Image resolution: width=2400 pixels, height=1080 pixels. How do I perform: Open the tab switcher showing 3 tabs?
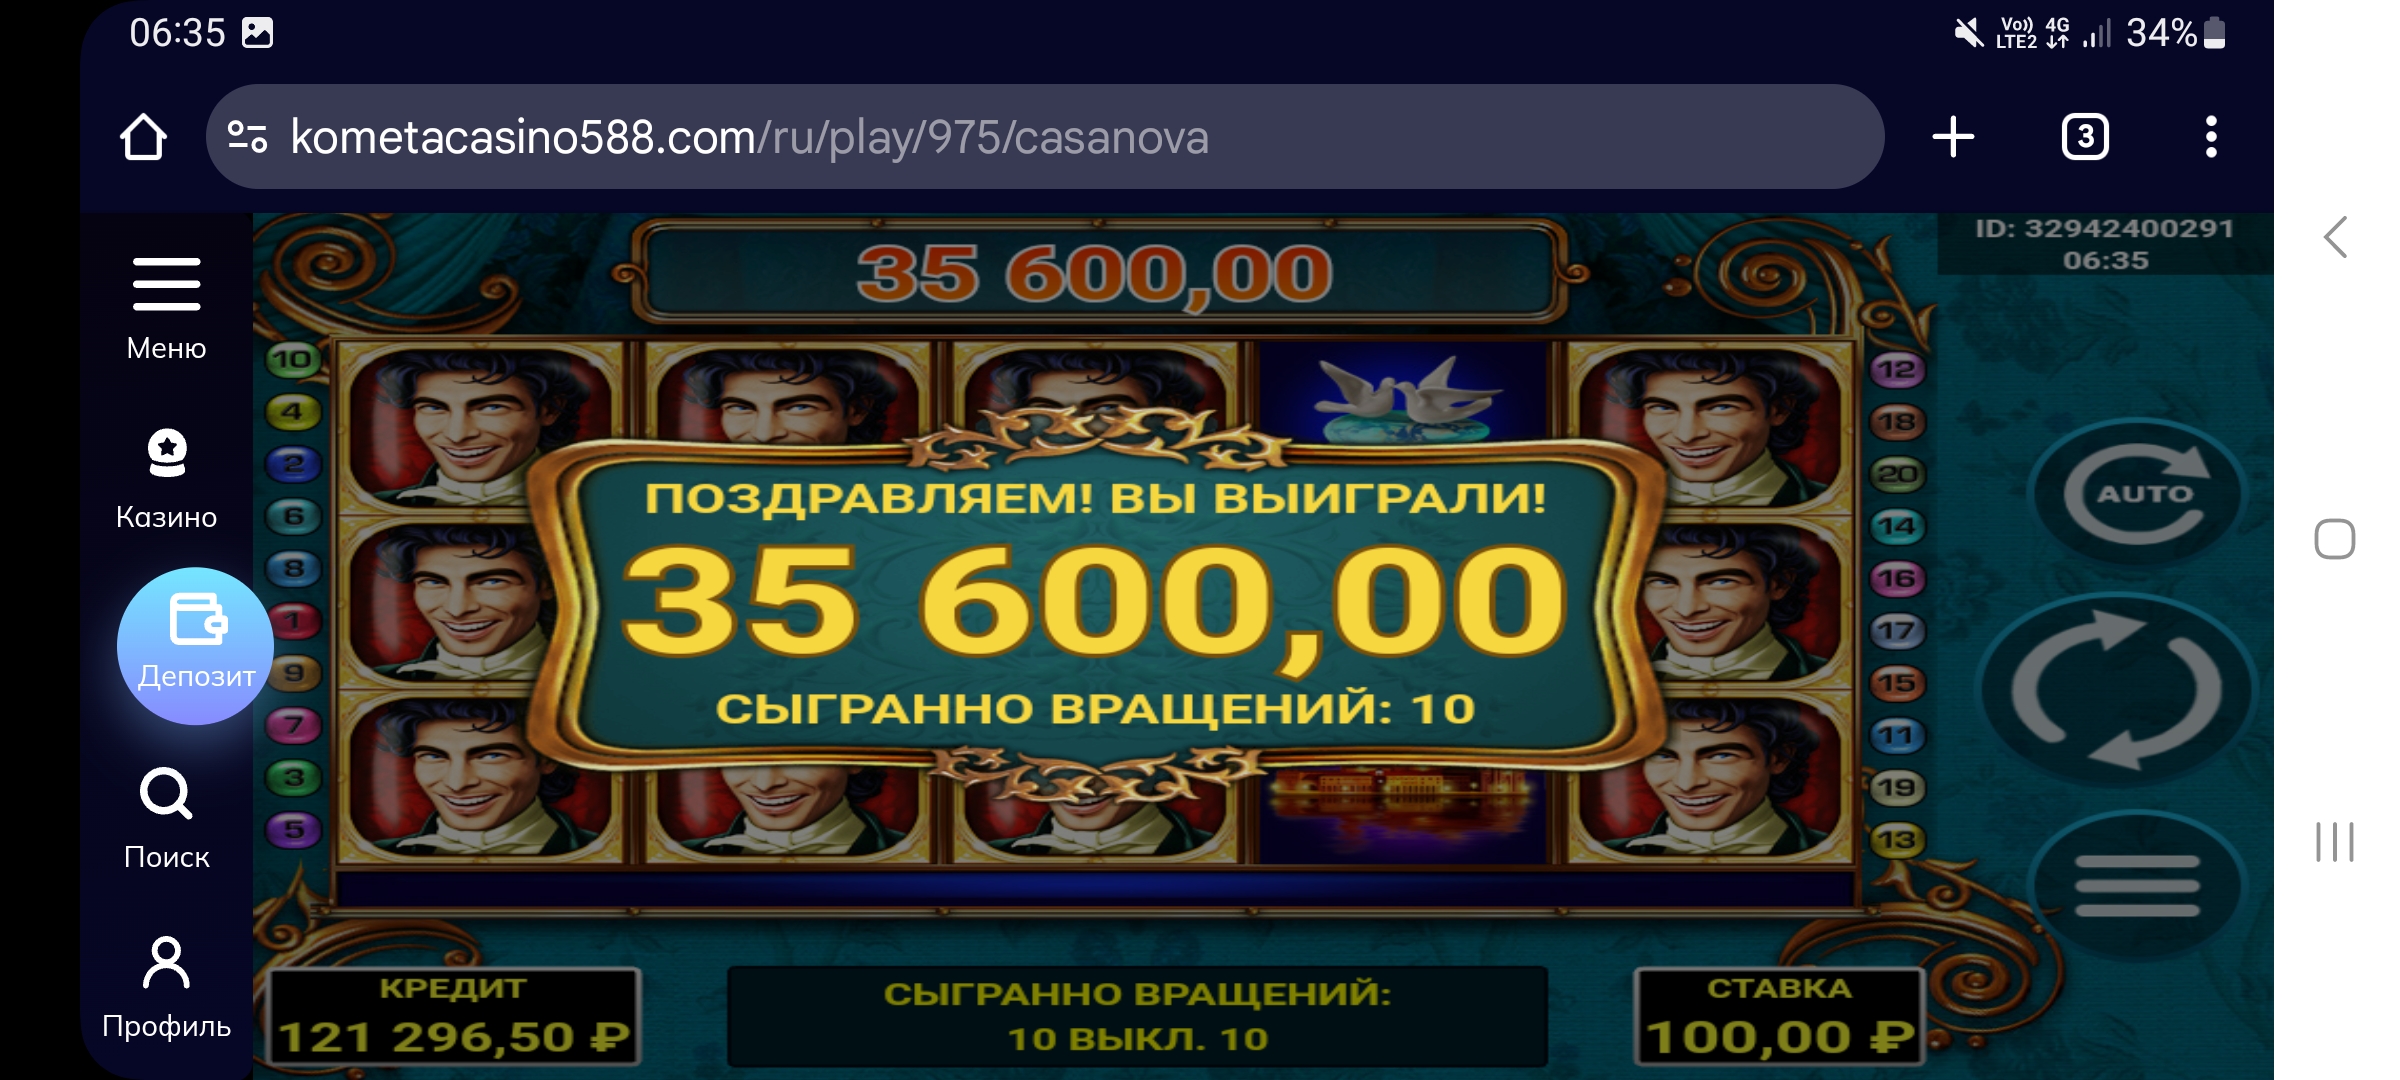coord(2085,137)
